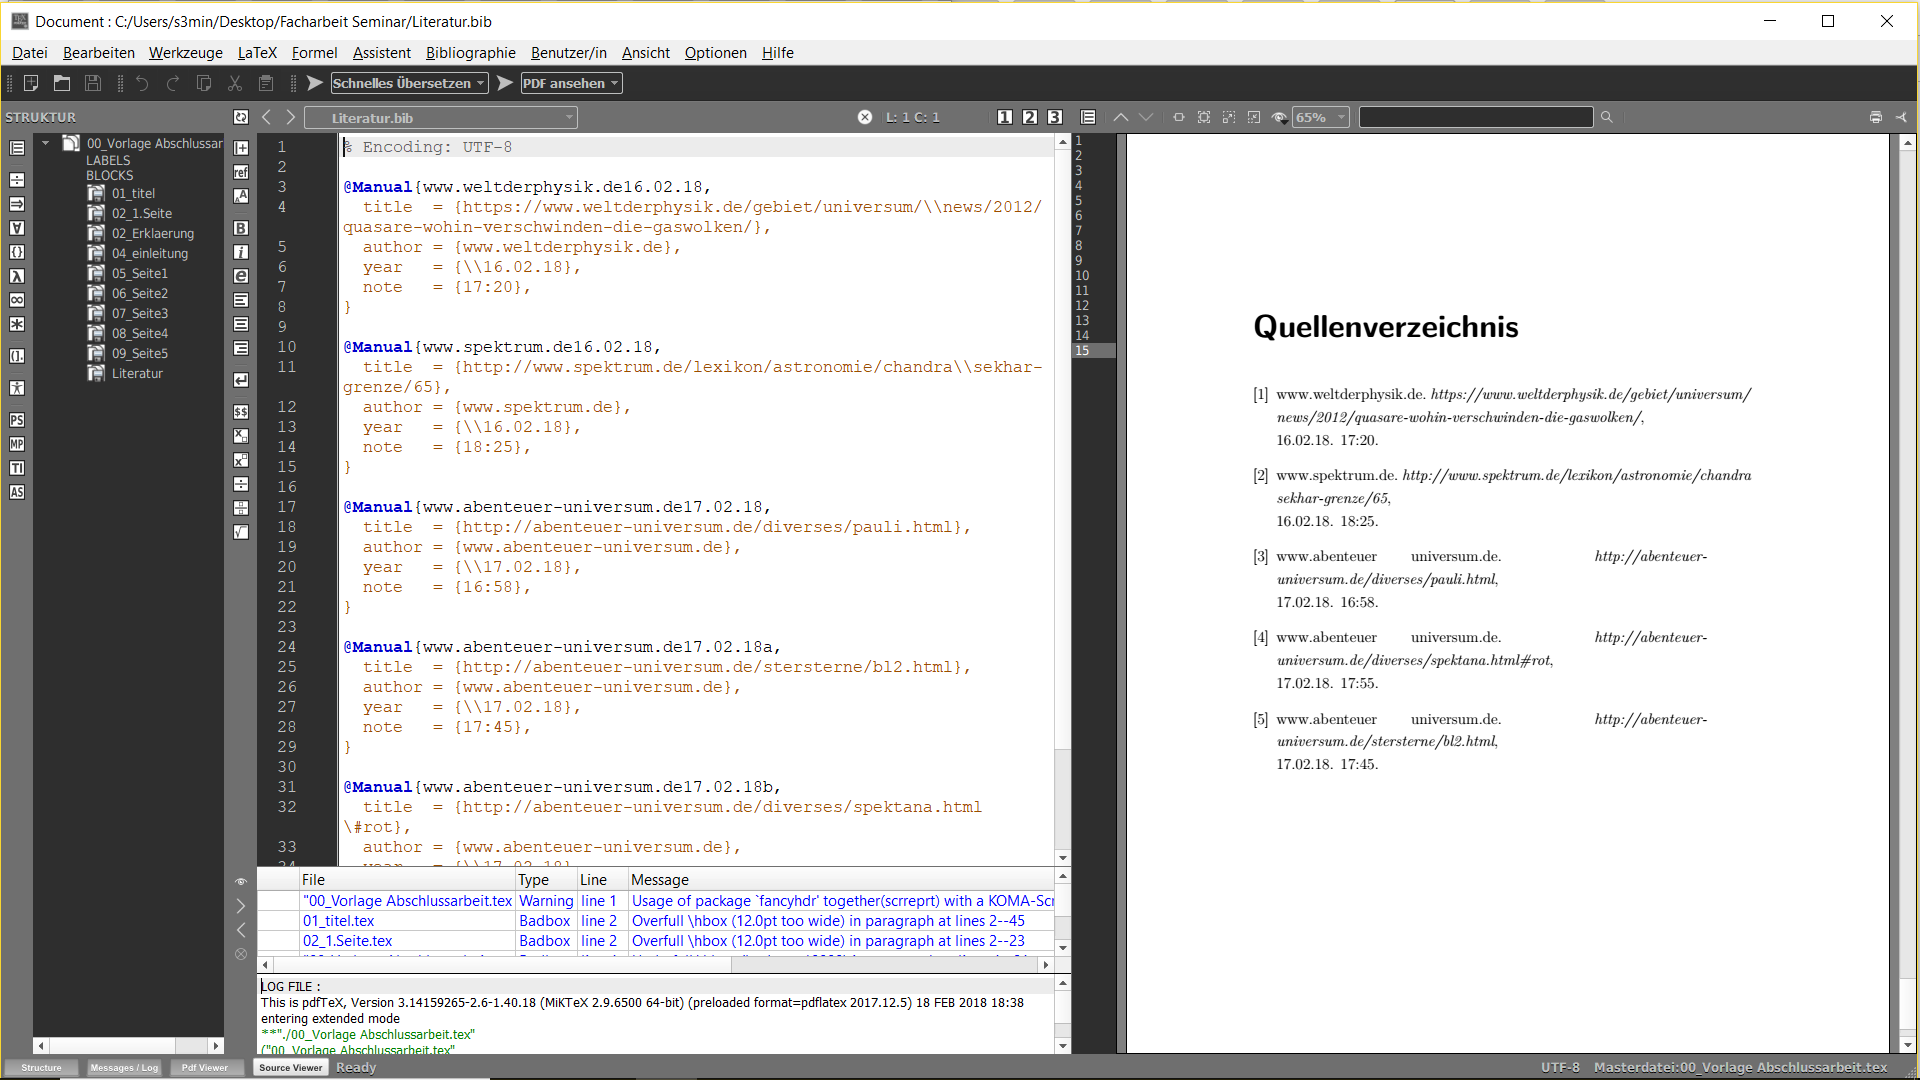Open the PDF ansehen dropdown
The width and height of the screenshot is (1920, 1080).
pos(571,83)
